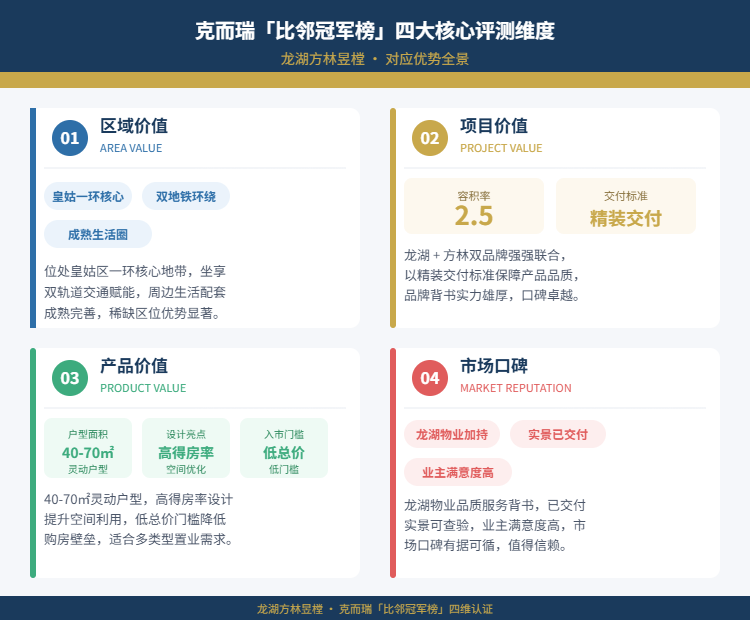Click the PROJECT VALUE subtitle
Screen dimensions: 750x620
pyautogui.click(x=501, y=148)
